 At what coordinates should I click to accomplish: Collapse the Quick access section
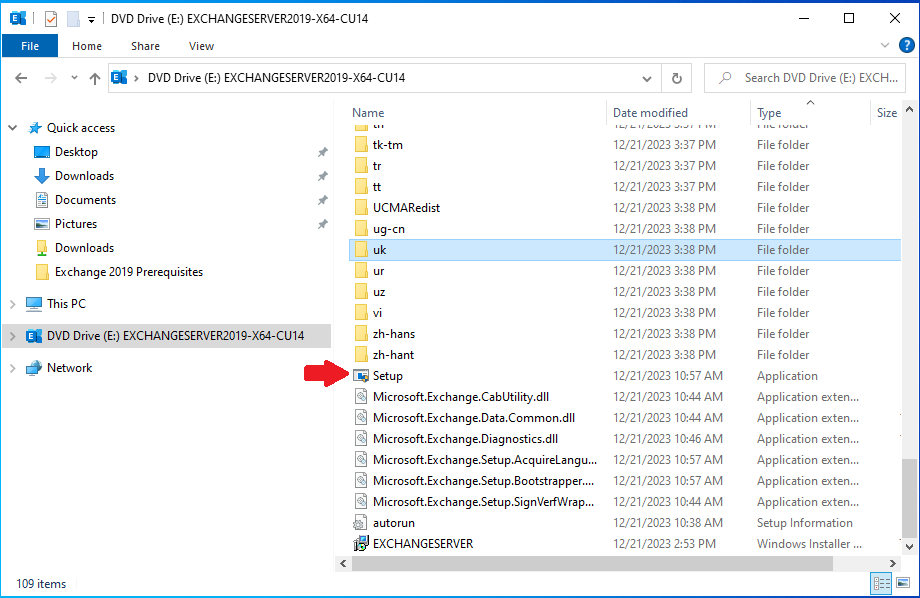pyautogui.click(x=10, y=127)
